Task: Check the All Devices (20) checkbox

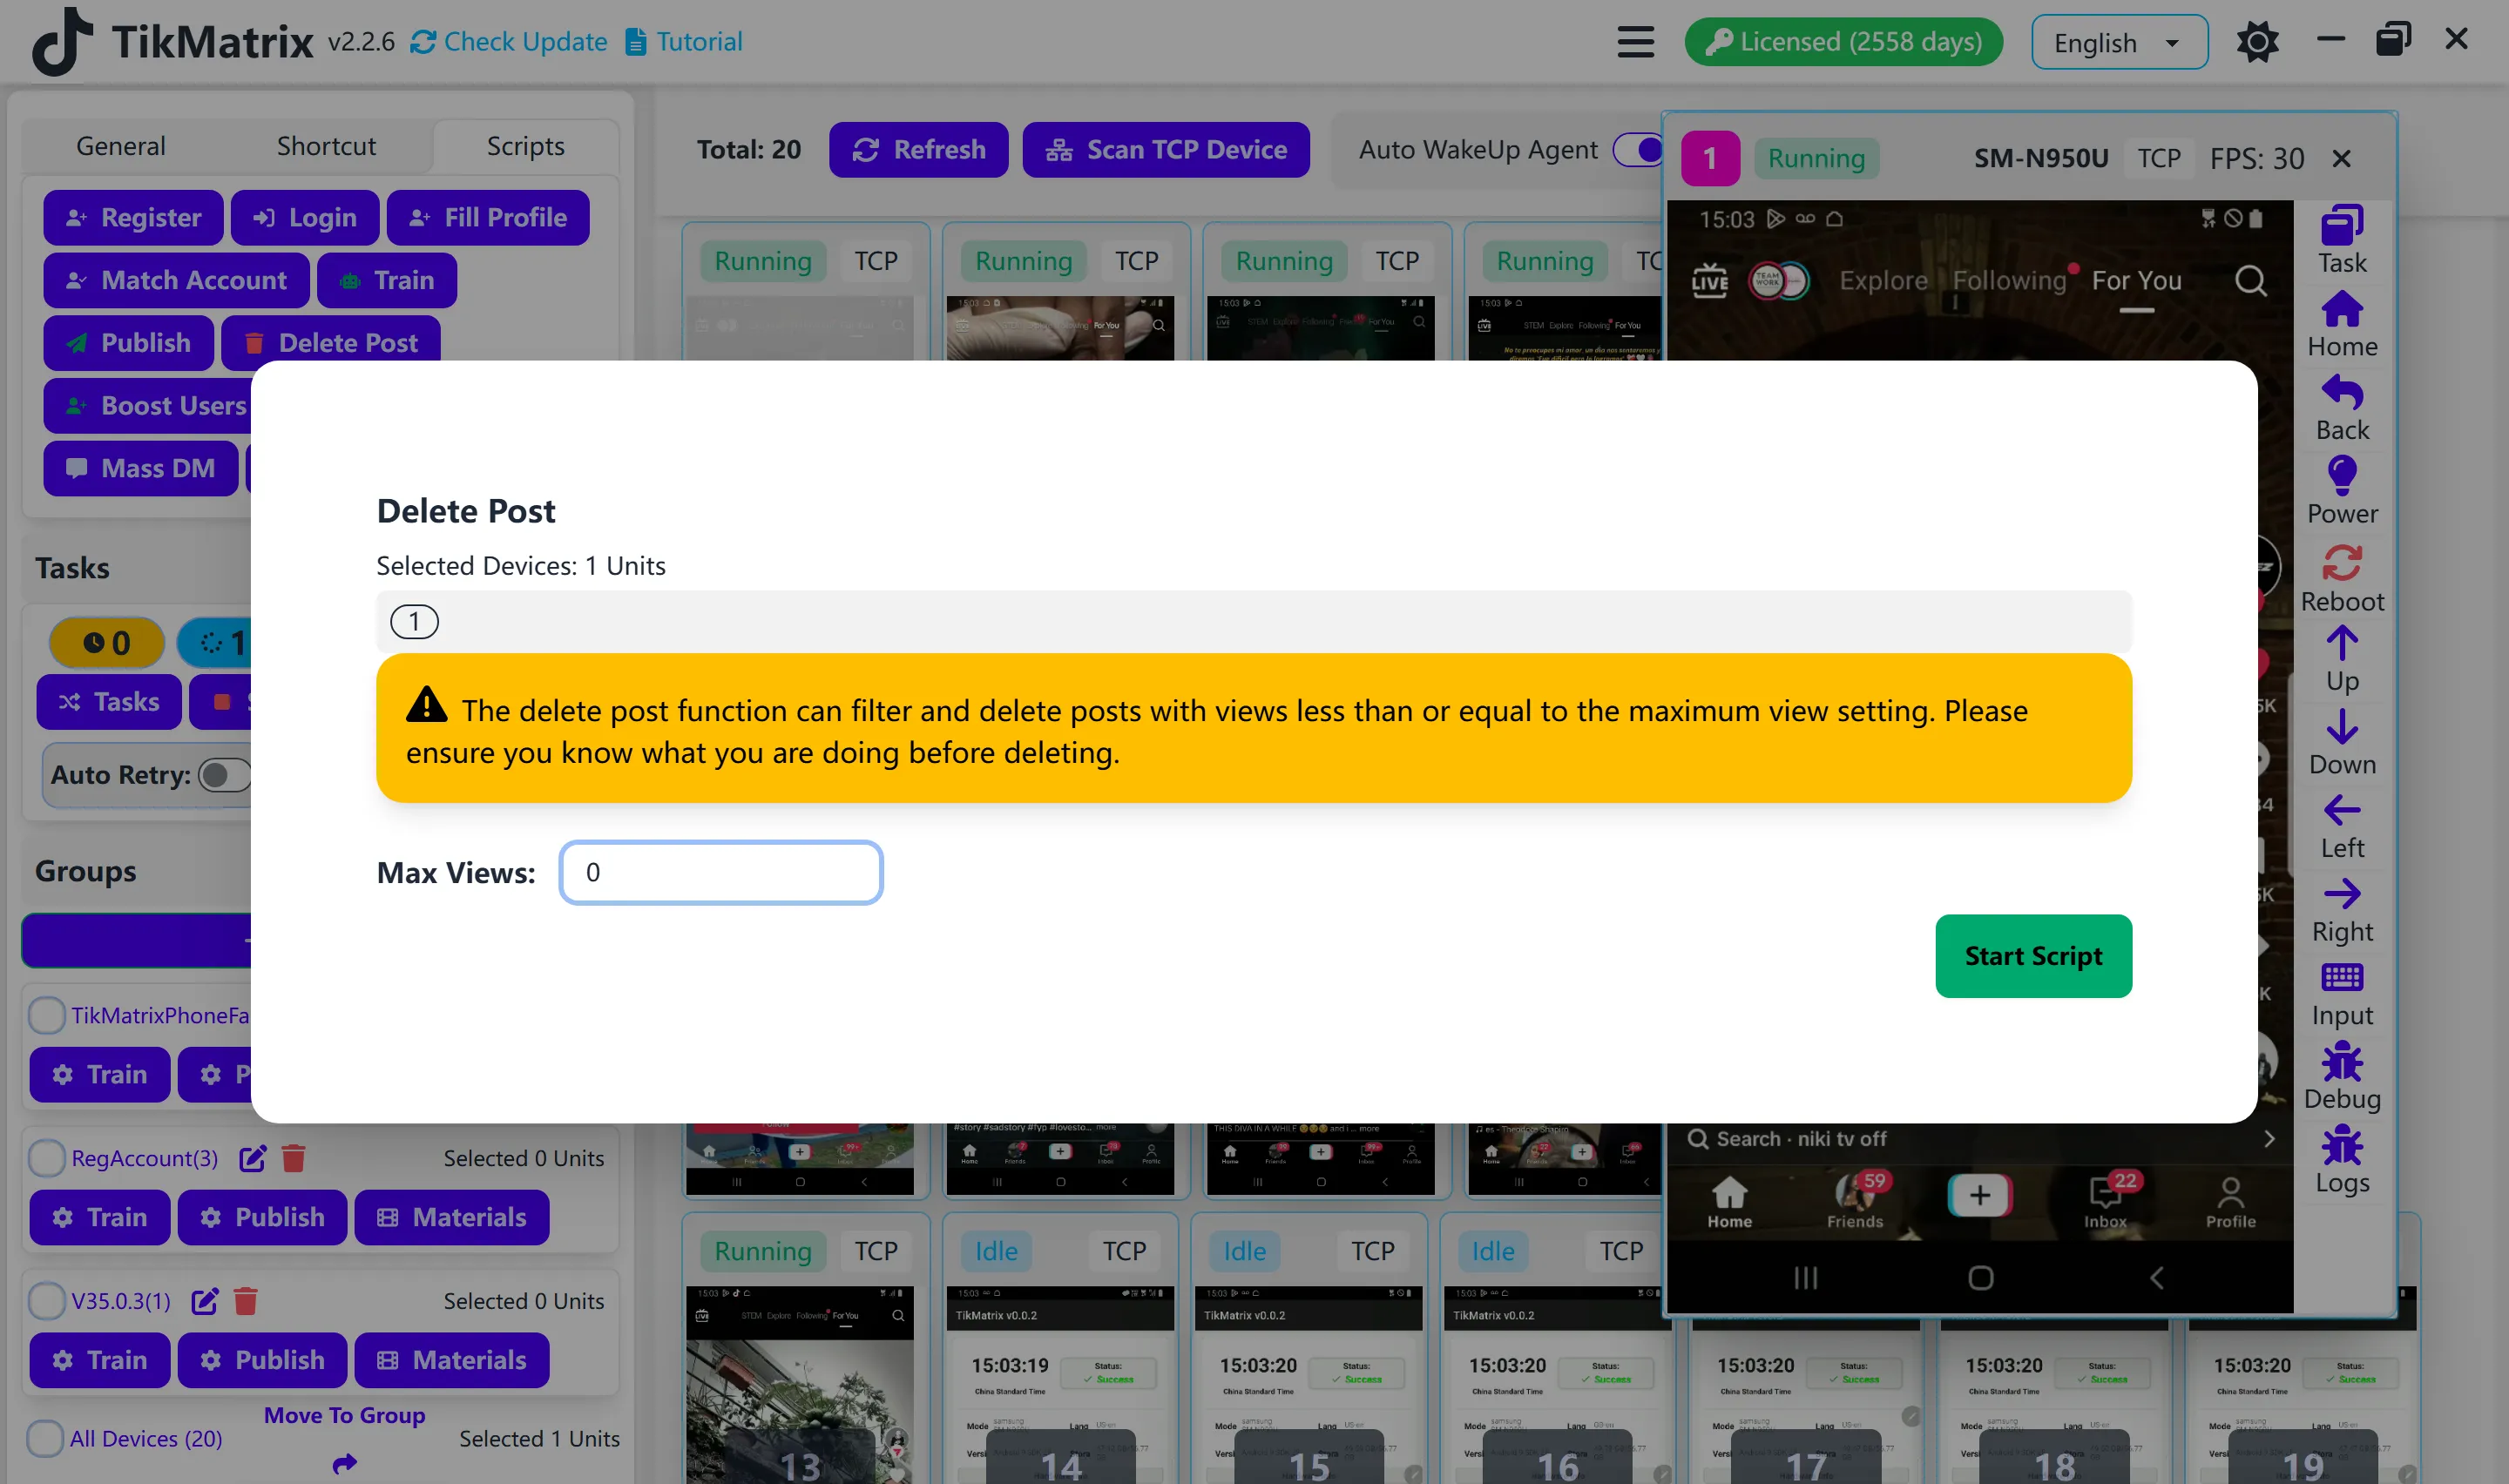Action: pos(46,1438)
